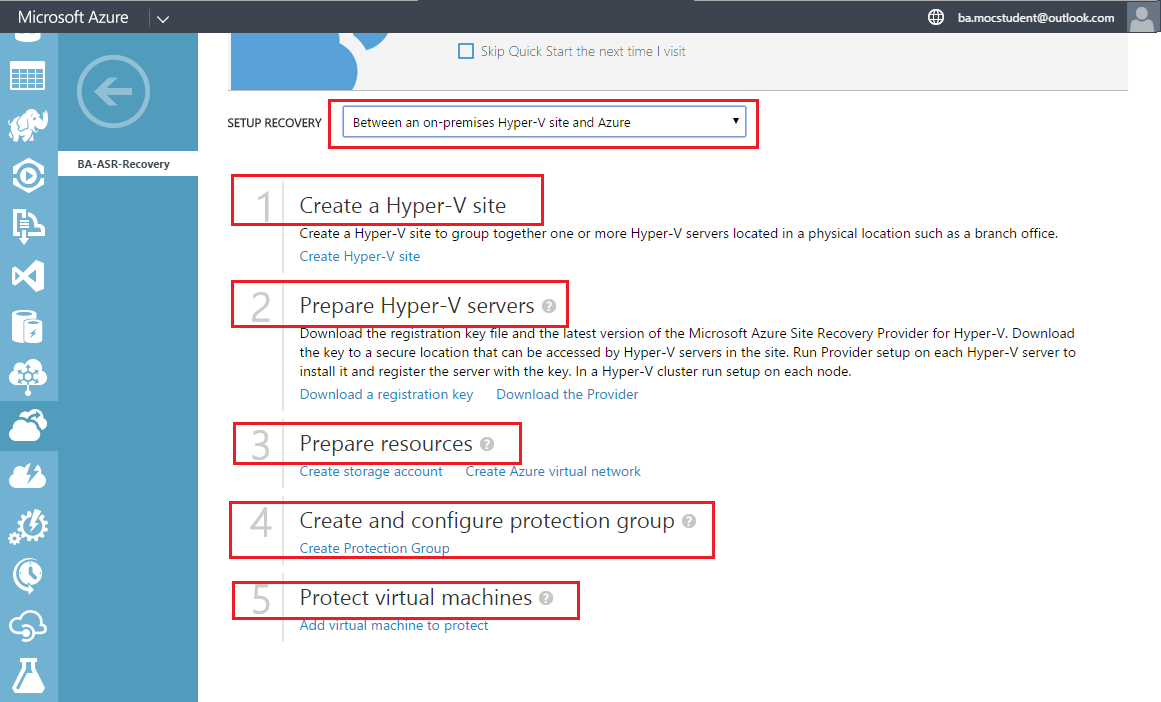Open Scheduler clock icon in sidebar
Image resolution: width=1161 pixels, height=702 pixels.
[x=28, y=576]
